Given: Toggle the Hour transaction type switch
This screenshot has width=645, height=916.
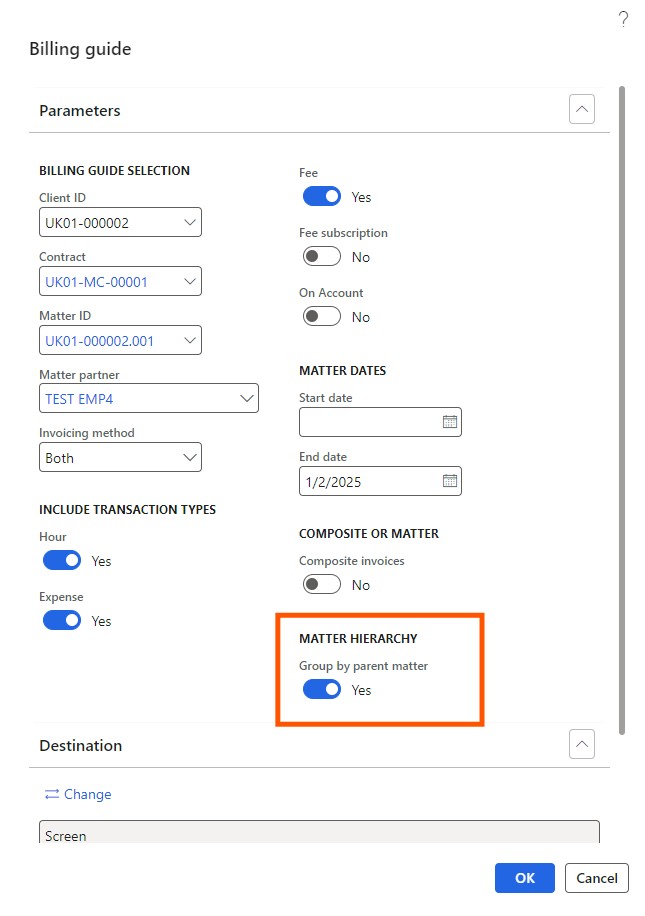Looking at the screenshot, I should [x=62, y=561].
